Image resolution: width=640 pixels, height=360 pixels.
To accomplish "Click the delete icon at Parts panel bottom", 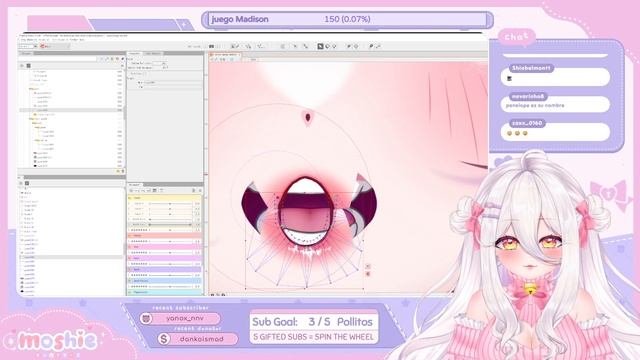I will tap(122, 171).
